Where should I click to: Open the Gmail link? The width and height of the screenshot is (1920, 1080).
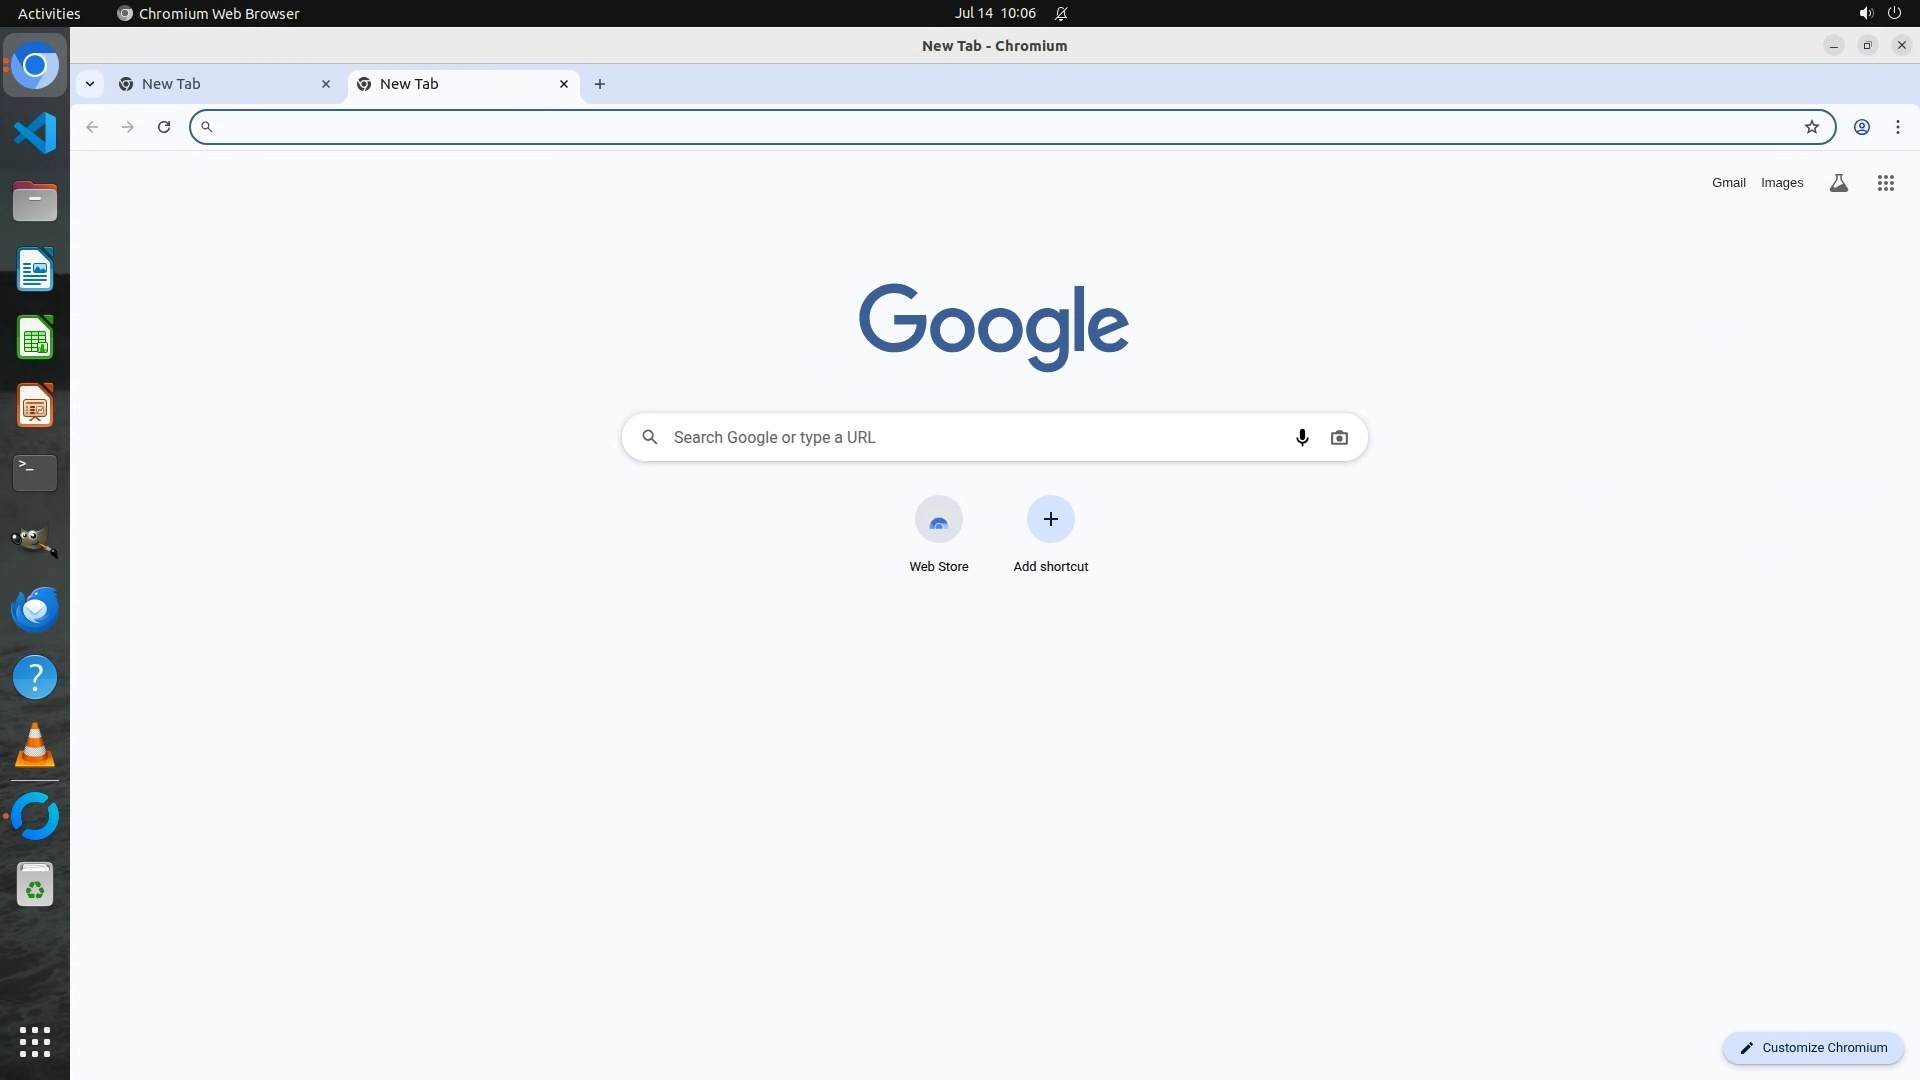tap(1728, 183)
